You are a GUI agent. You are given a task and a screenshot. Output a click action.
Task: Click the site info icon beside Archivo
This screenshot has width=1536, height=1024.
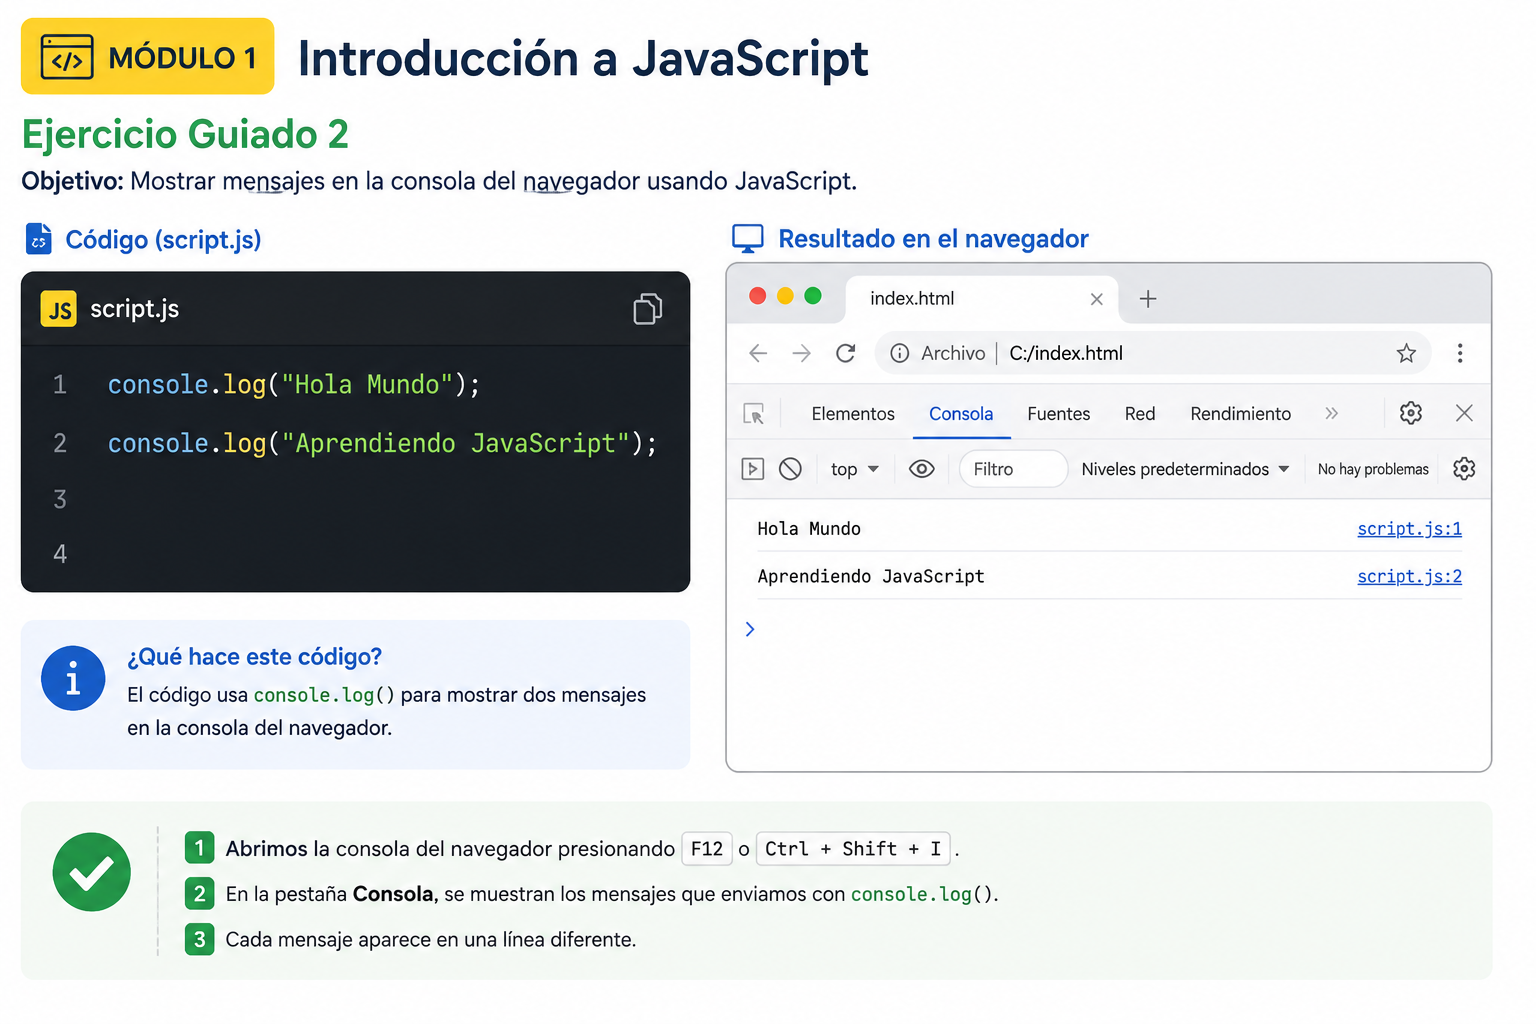(x=900, y=353)
